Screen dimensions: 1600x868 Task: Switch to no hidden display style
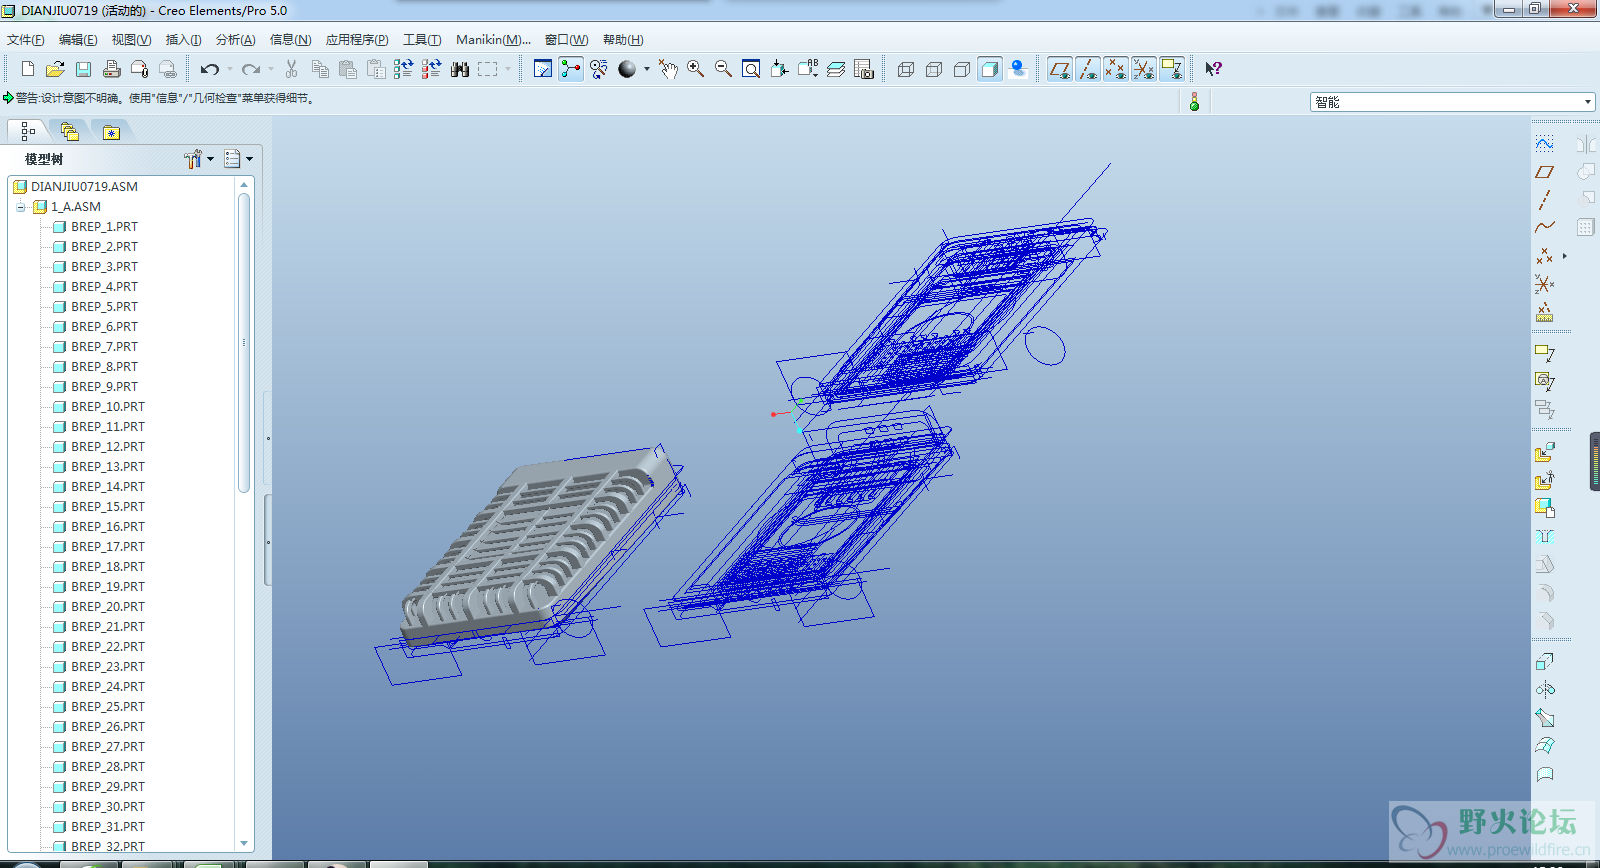[962, 69]
